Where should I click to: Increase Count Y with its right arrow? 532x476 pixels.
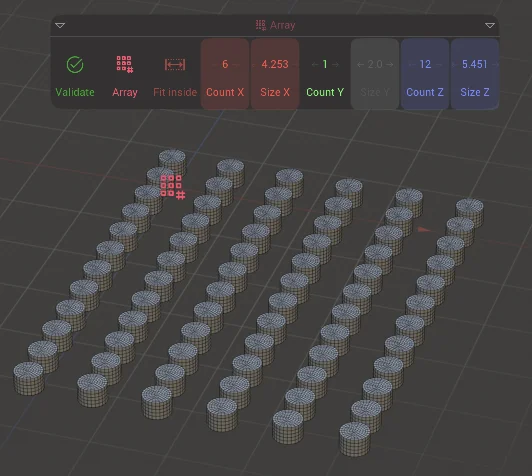336,64
